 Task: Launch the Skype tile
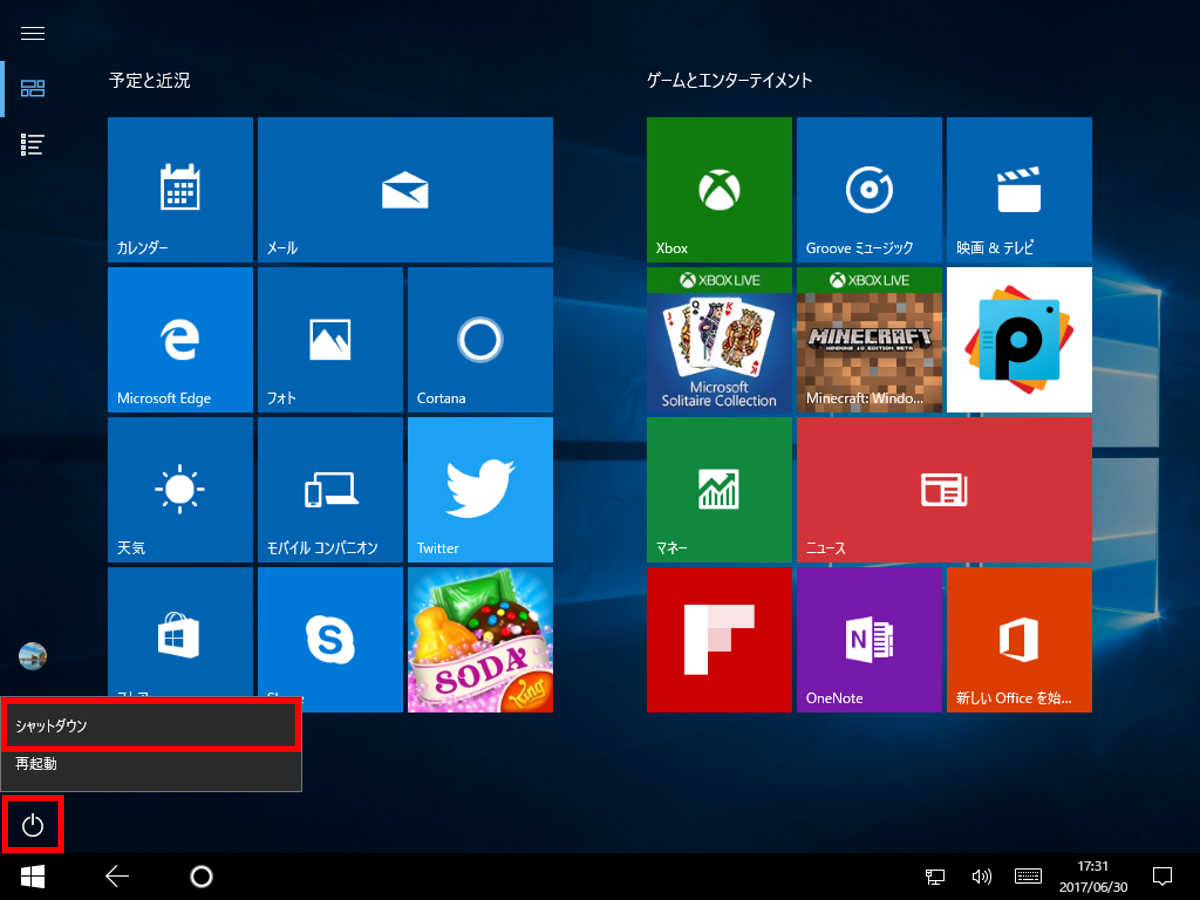click(x=330, y=632)
